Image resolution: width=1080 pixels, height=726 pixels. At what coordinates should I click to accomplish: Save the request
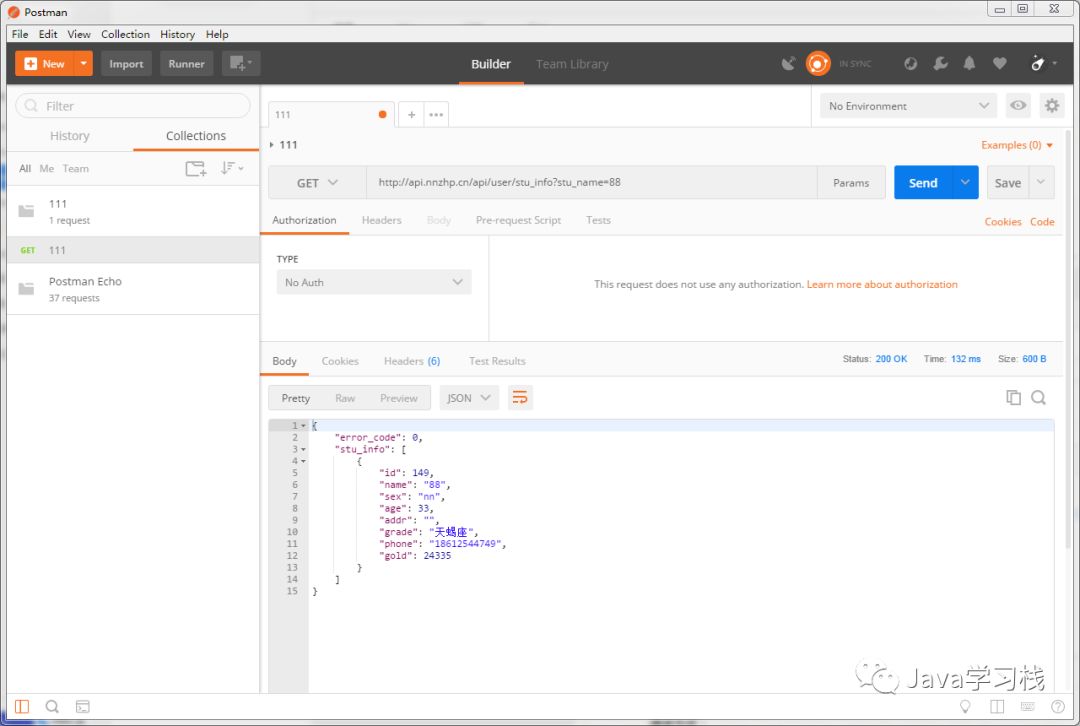pyautogui.click(x=1008, y=183)
